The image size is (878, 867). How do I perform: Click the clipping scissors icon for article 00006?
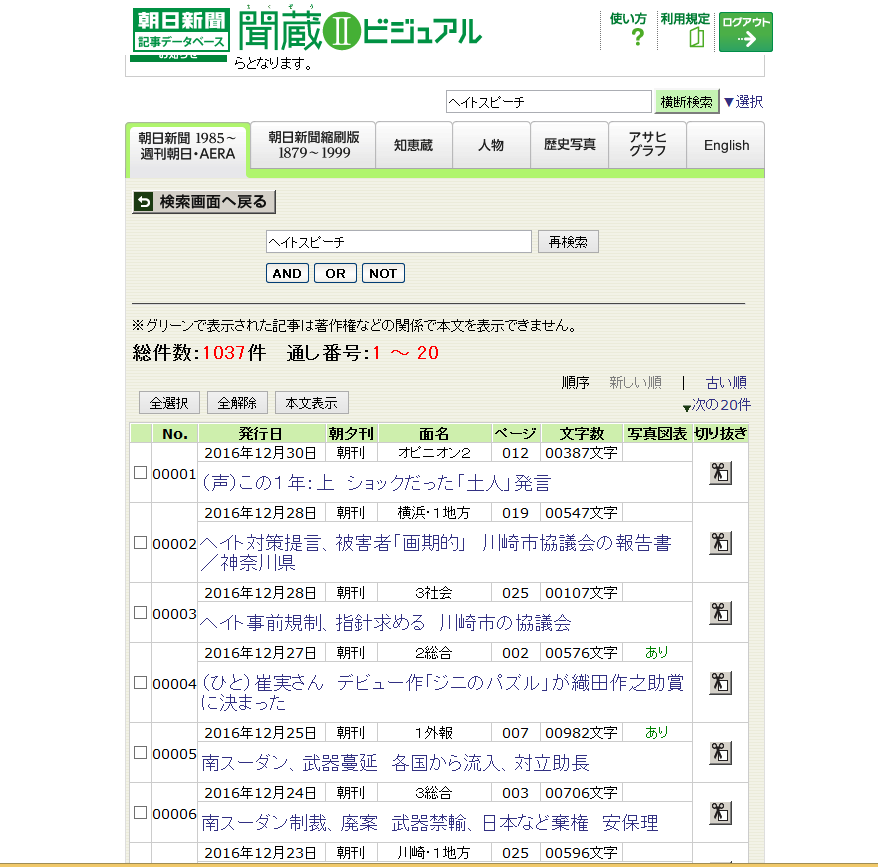point(720,813)
